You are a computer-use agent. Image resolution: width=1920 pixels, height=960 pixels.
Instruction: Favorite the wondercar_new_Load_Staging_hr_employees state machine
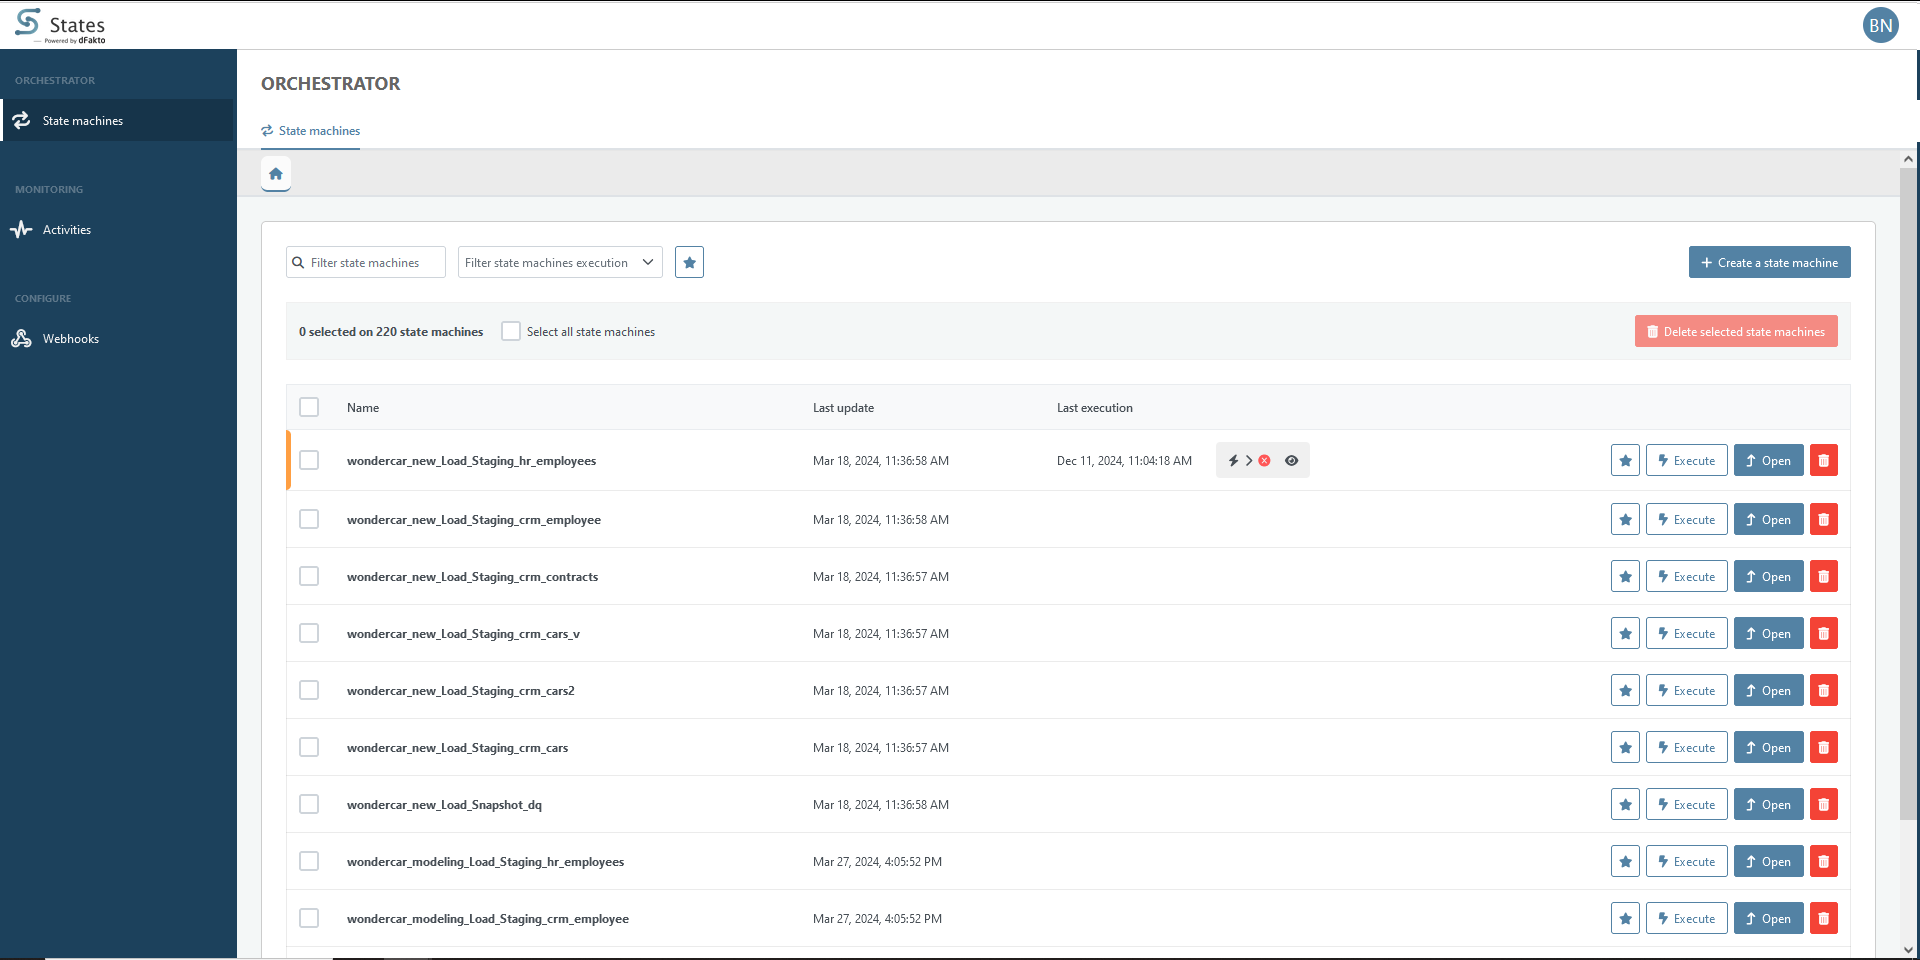[1625, 461]
